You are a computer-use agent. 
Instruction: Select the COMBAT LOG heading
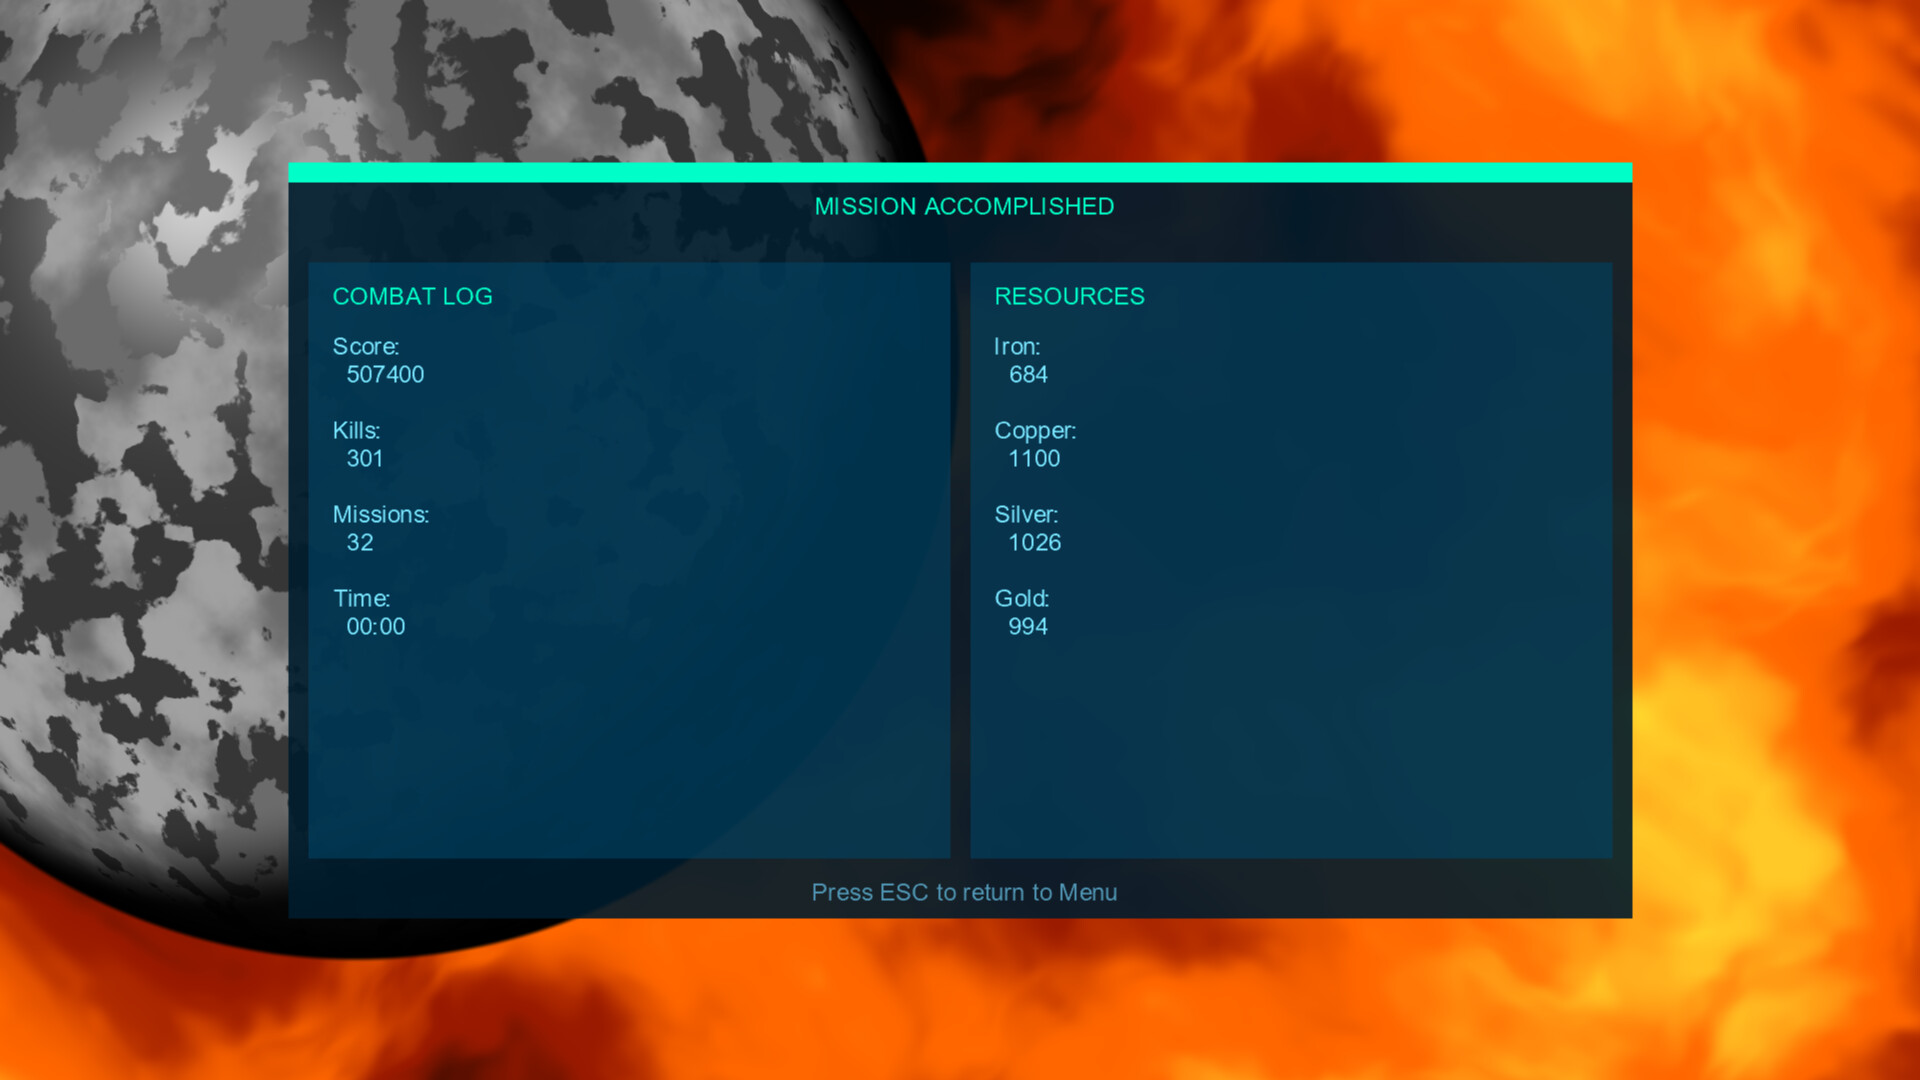[x=412, y=297]
